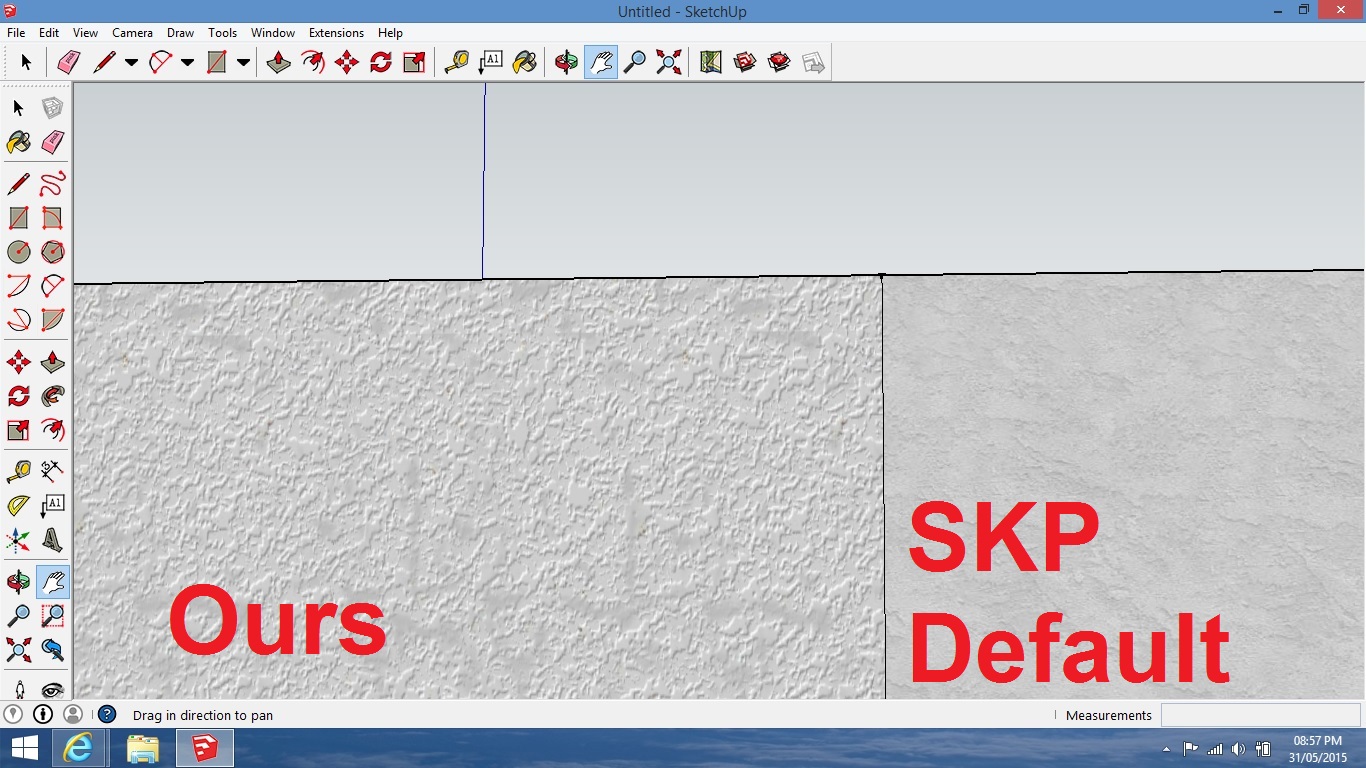Image resolution: width=1366 pixels, height=768 pixels.
Task: Select Zoom Extents in top toolbar
Action: point(668,62)
